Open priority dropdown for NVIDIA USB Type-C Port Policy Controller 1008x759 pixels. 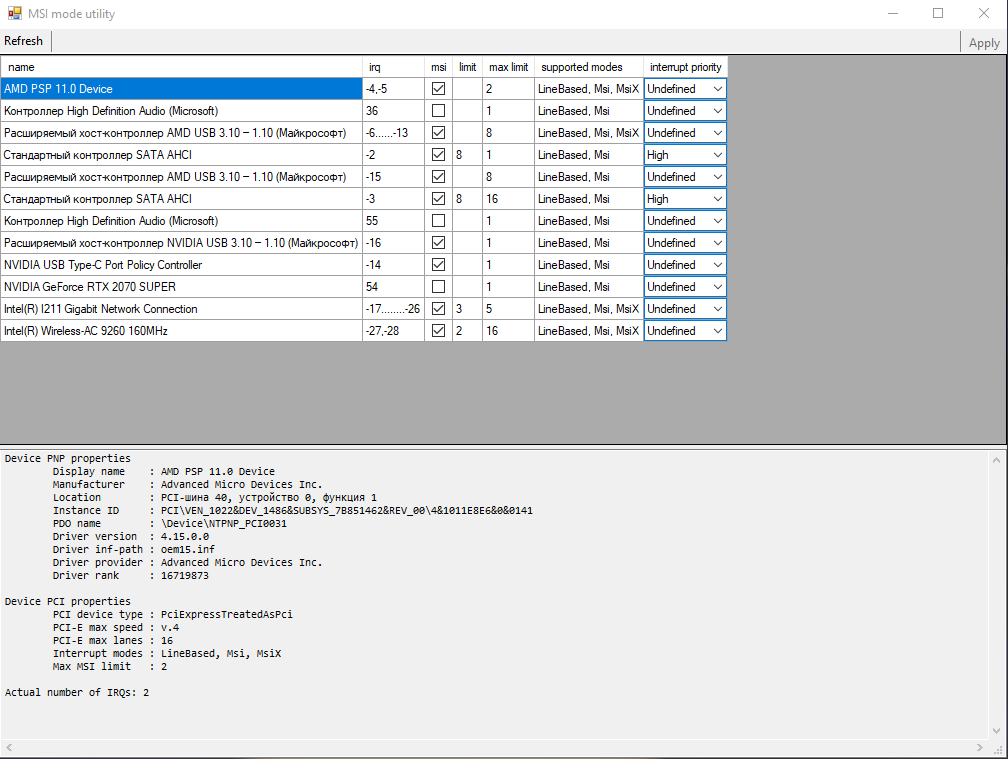685,265
